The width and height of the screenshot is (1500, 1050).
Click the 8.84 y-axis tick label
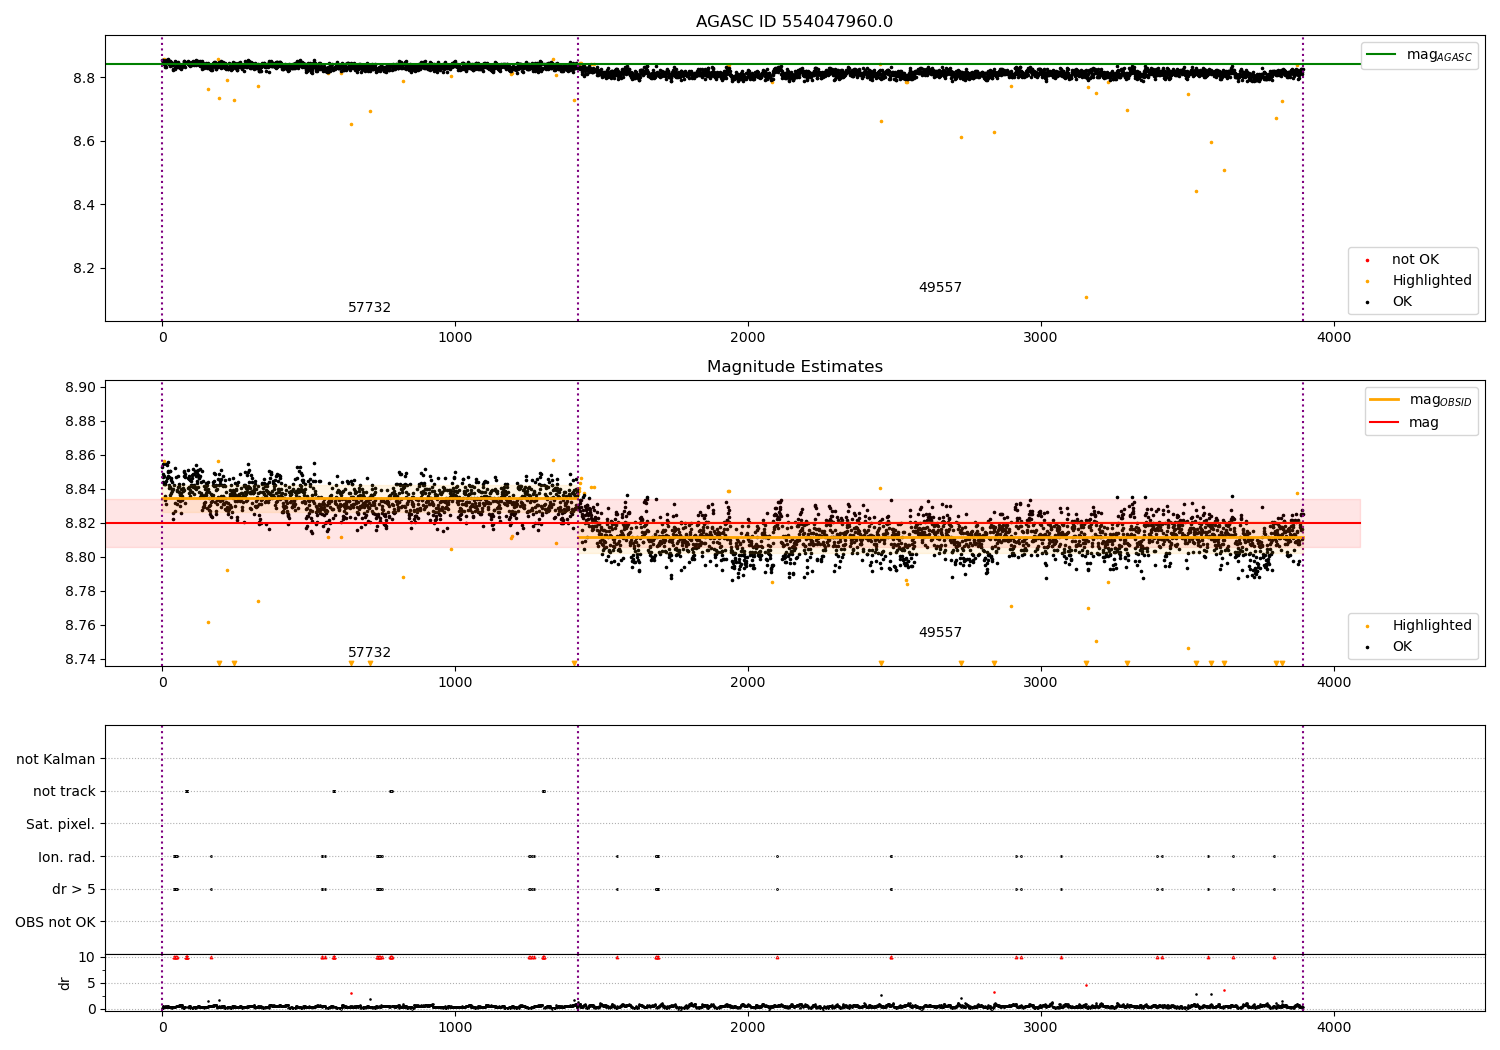click(x=81, y=489)
